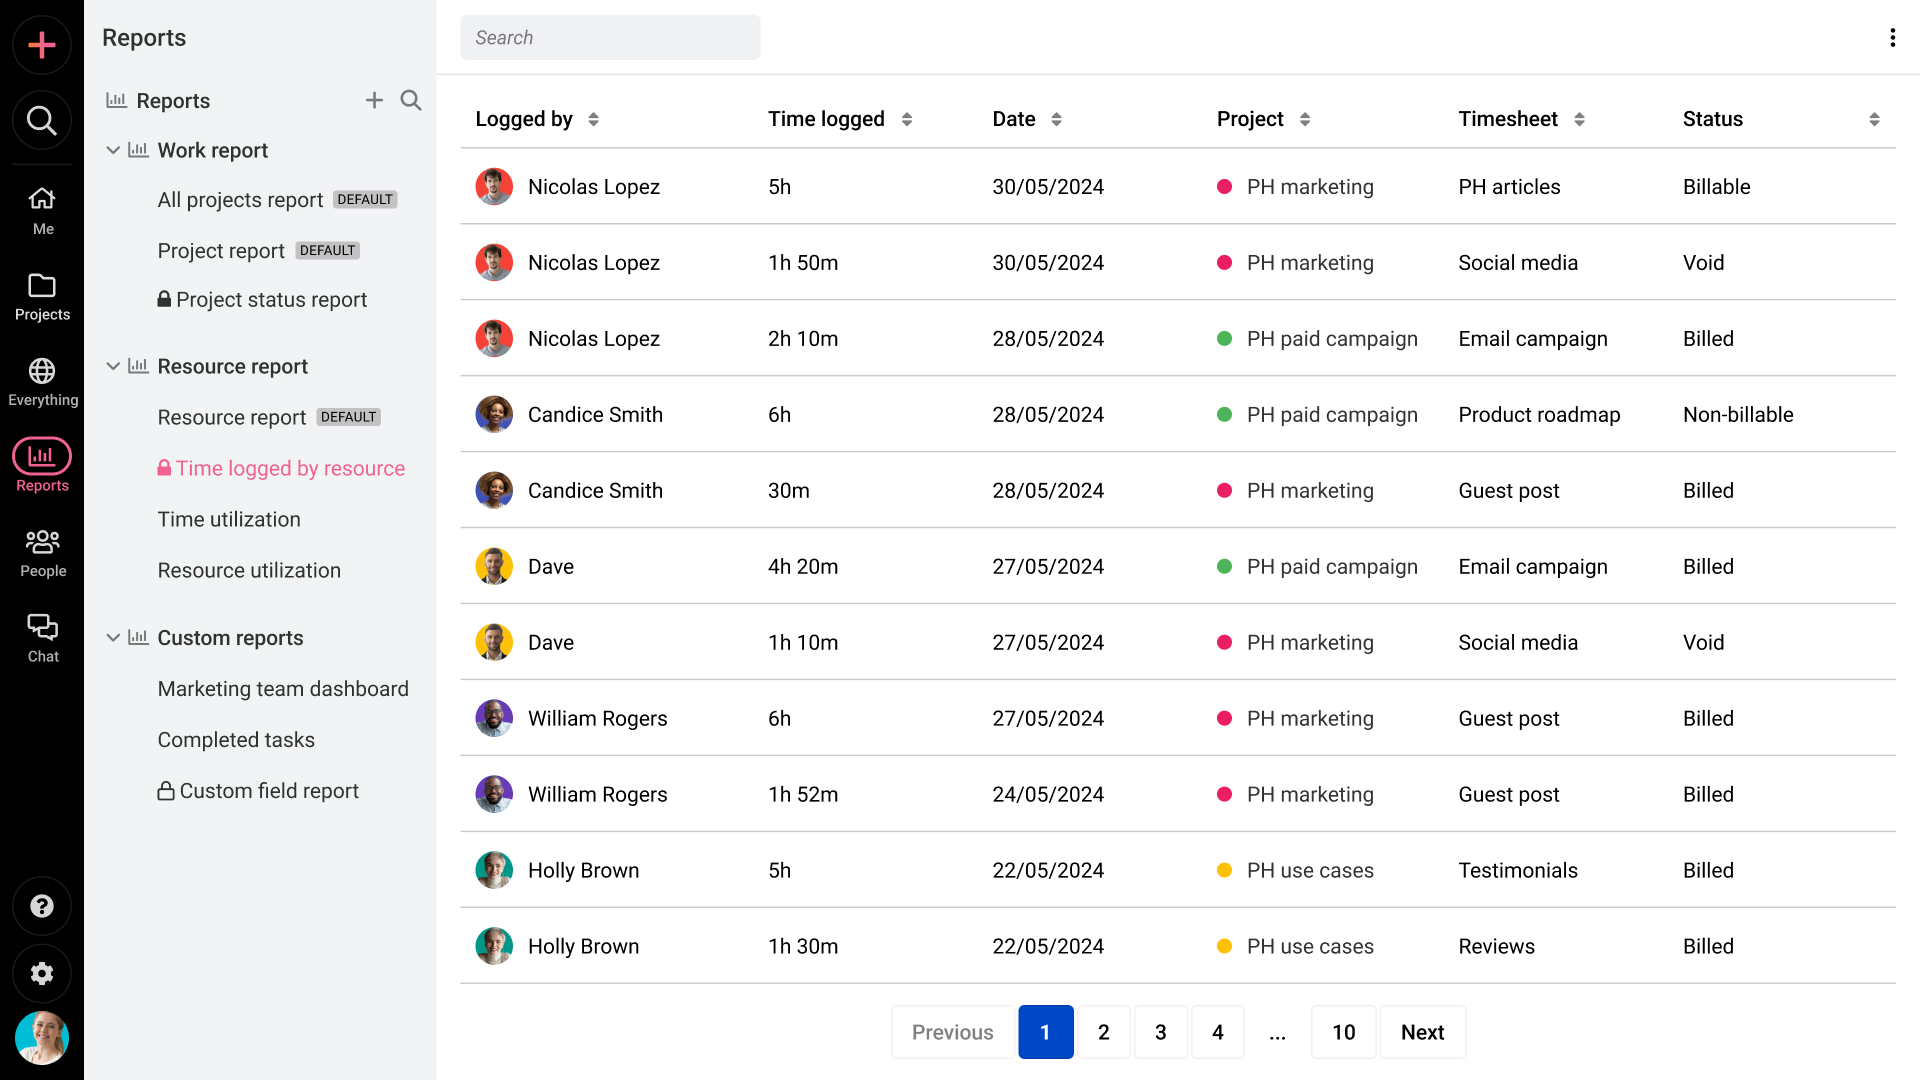Collapse the Custom reports section
1920x1080 pixels.
point(113,637)
